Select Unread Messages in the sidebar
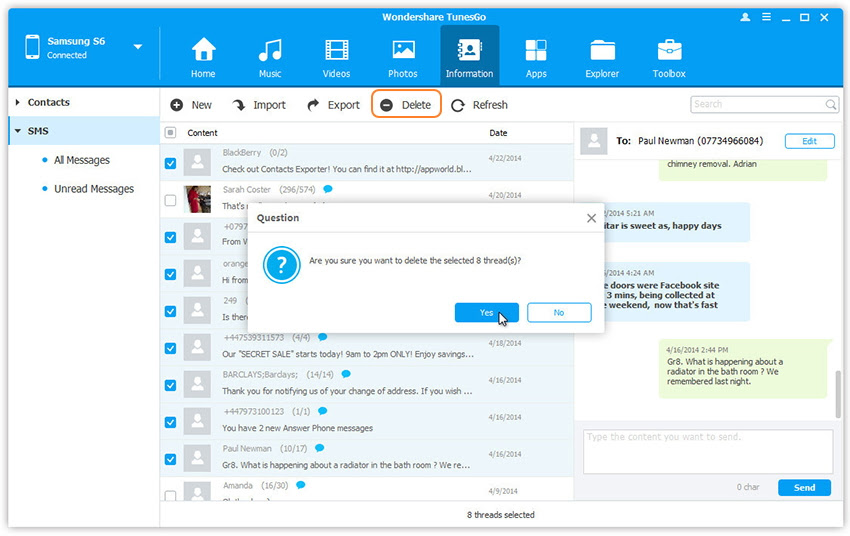 [x=94, y=189]
